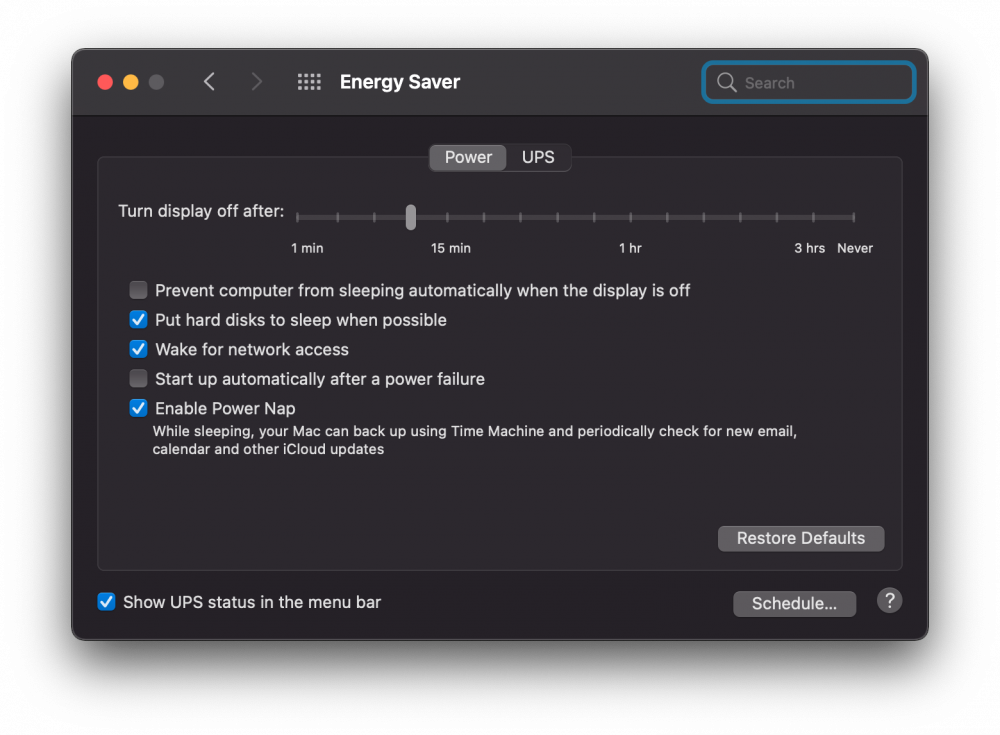Click the 15 min slider label
The image size is (1000, 735).
[450, 248]
